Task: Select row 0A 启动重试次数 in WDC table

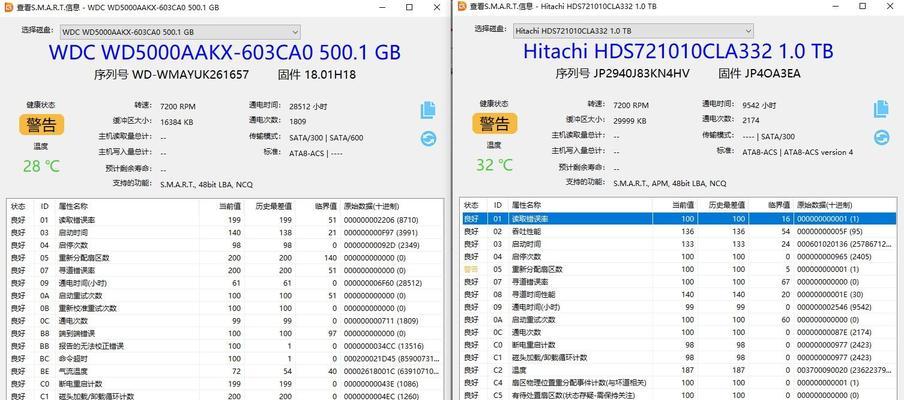Action: [x=225, y=296]
